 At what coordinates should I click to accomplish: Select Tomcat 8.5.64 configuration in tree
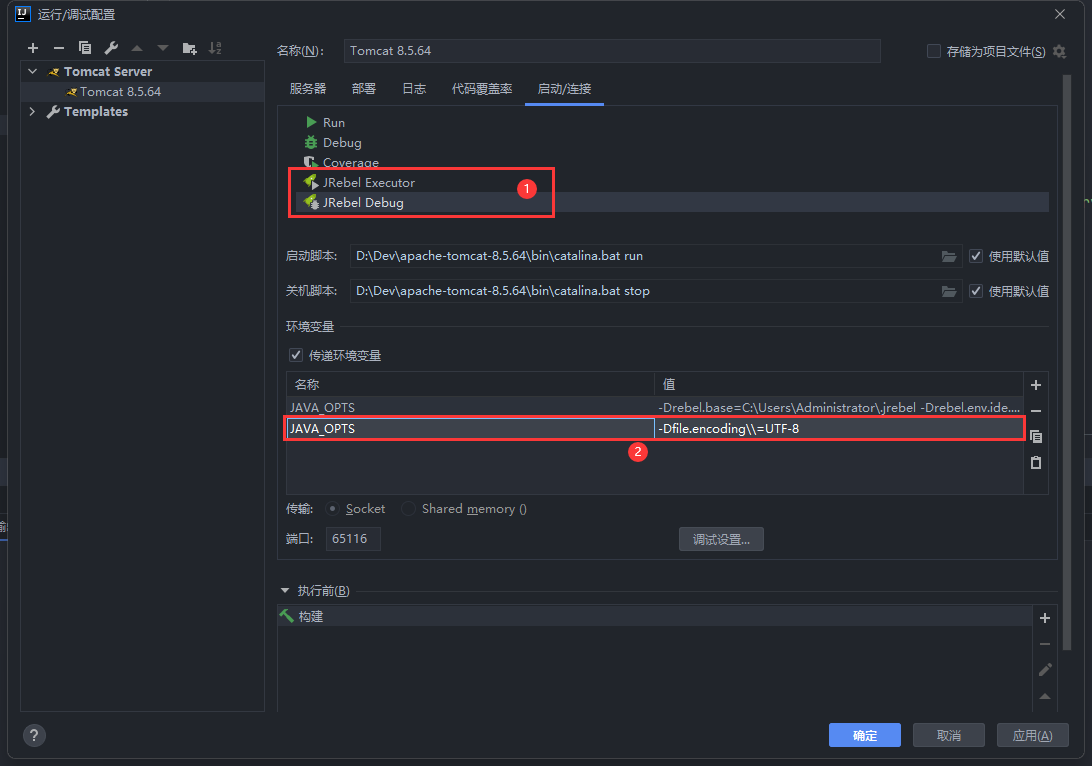[142, 92]
